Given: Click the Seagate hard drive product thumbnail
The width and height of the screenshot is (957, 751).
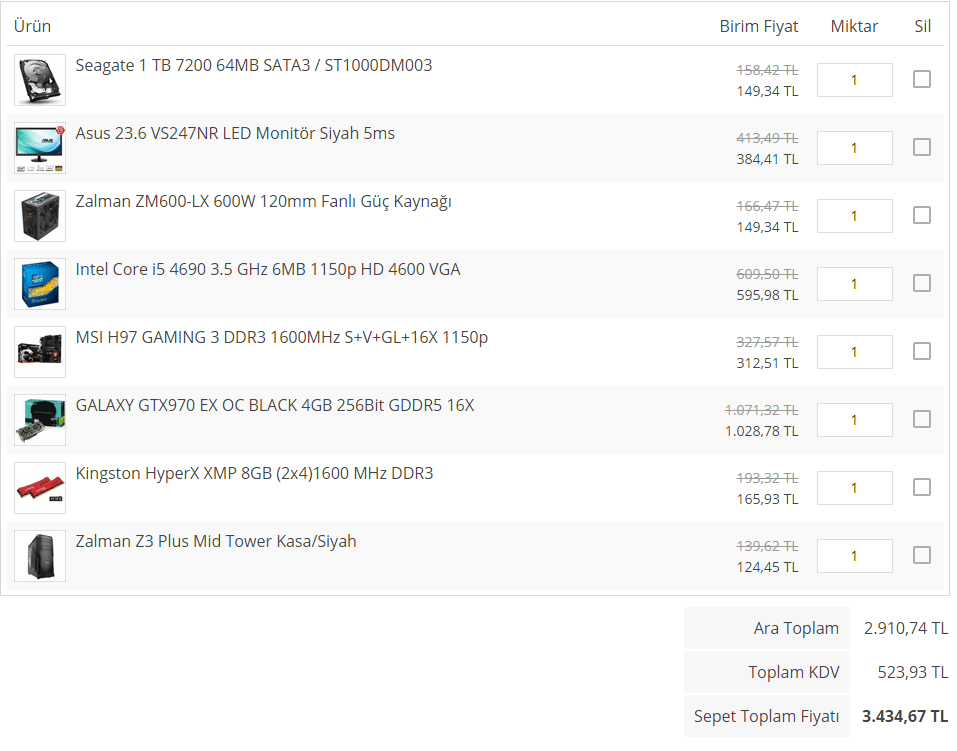Looking at the screenshot, I should coord(40,80).
